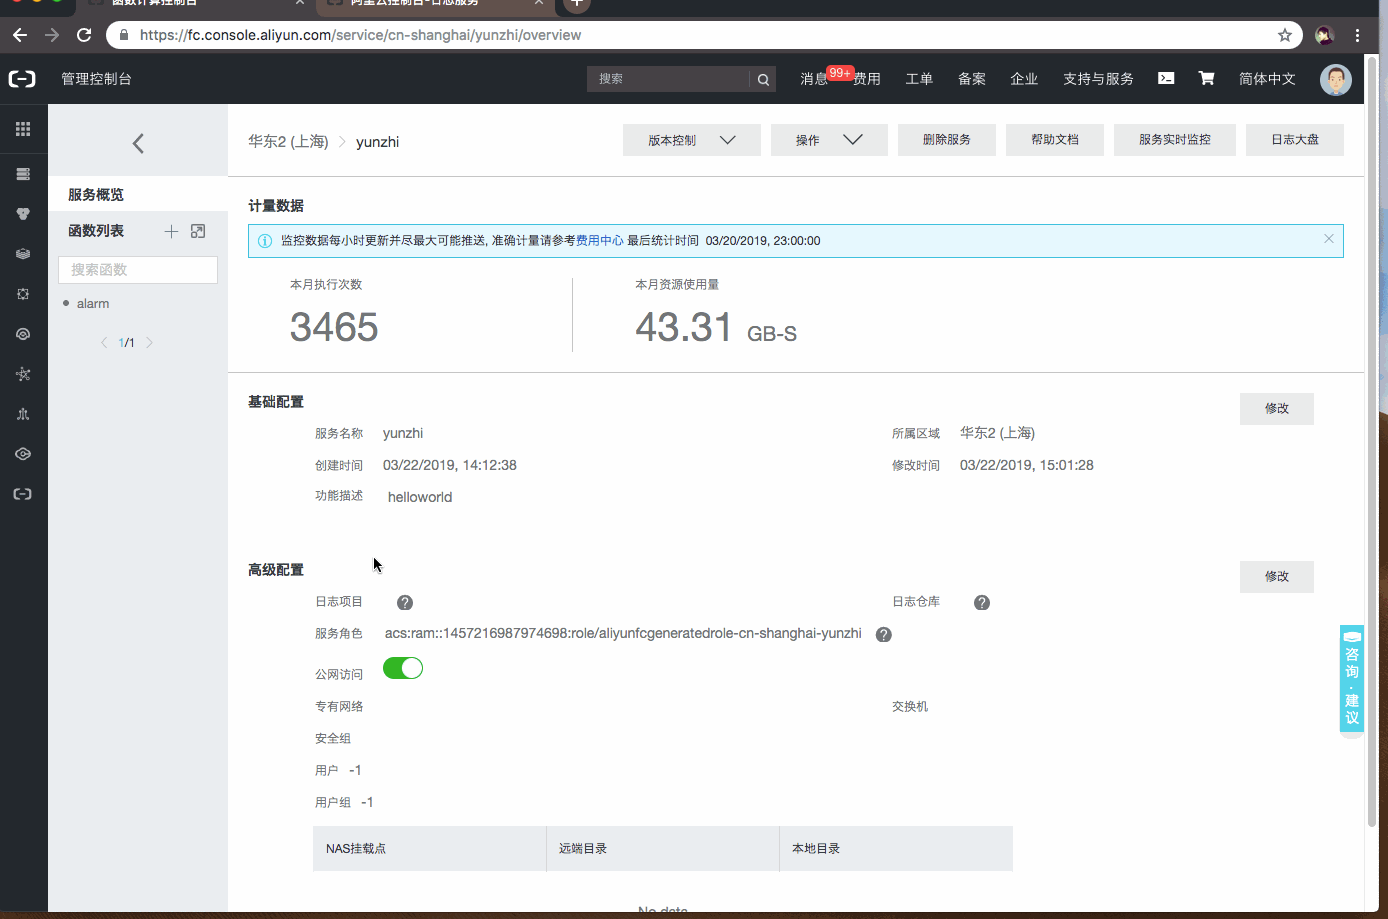
Task: Open the 工单 header menu
Action: 919,79
